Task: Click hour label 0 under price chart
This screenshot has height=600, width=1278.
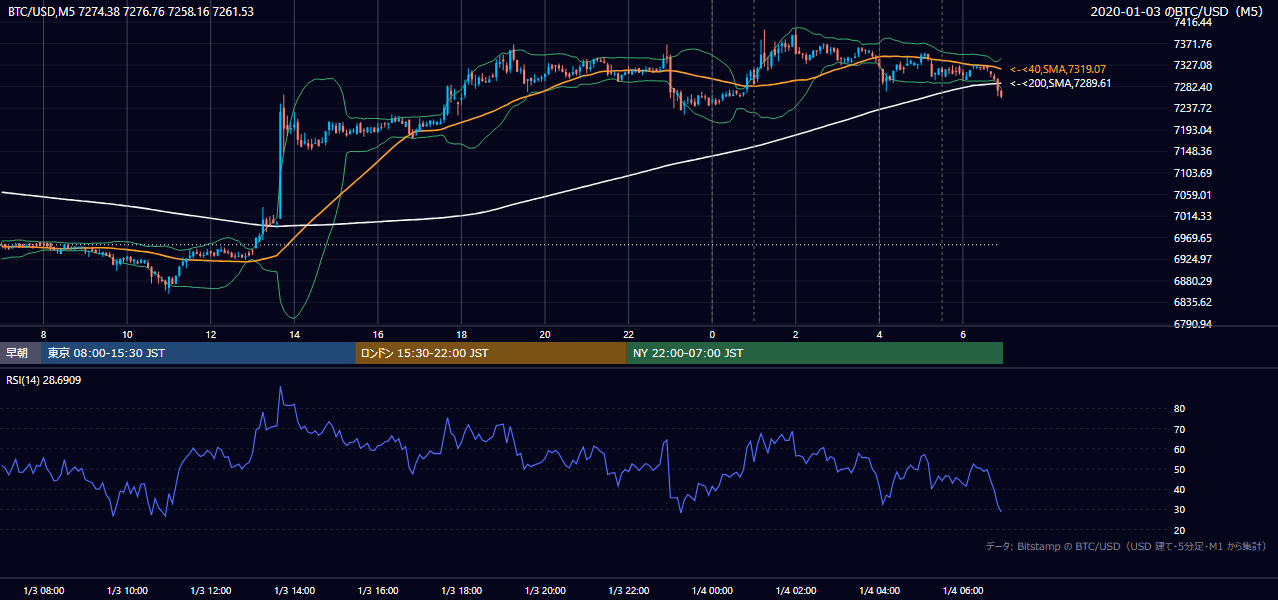Action: click(712, 334)
